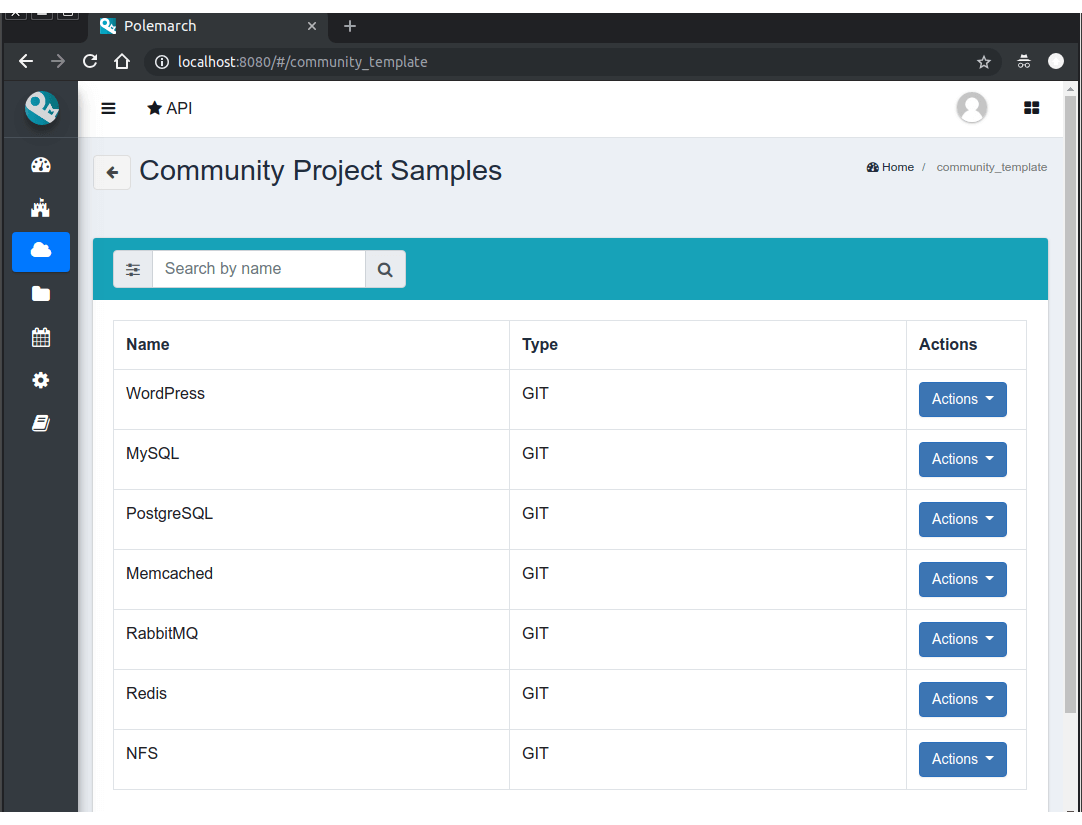Open Actions dropdown for RabbitMQ
This screenshot has height=825, width=1082.
pyautogui.click(x=963, y=639)
